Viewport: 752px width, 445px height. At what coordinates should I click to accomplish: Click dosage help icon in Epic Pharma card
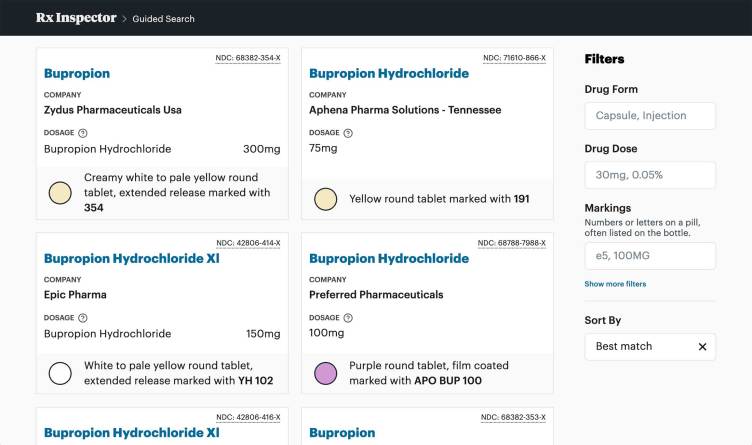pyautogui.click(x=83, y=318)
